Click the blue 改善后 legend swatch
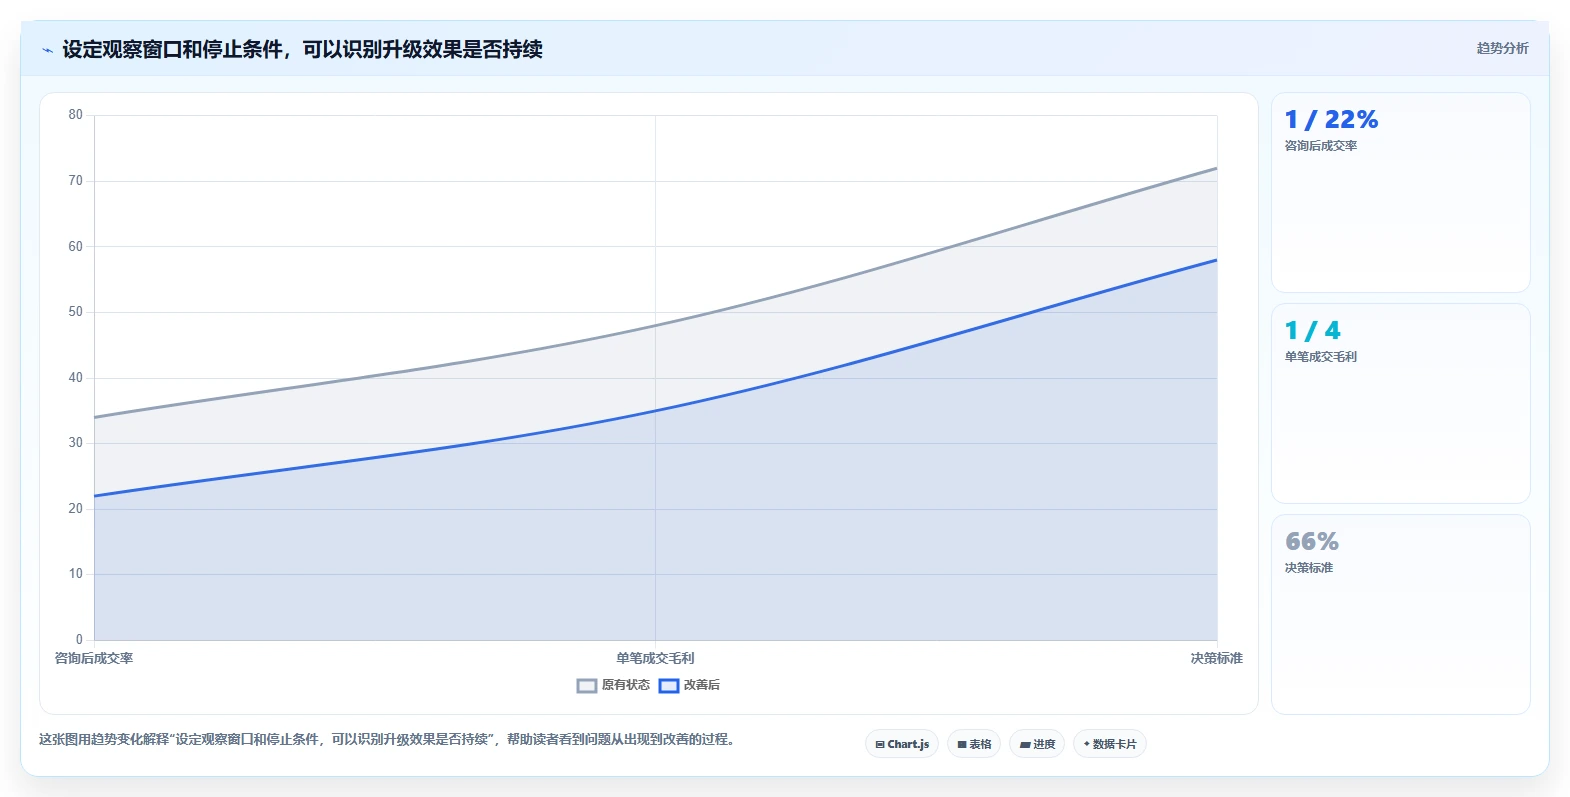 pos(669,685)
